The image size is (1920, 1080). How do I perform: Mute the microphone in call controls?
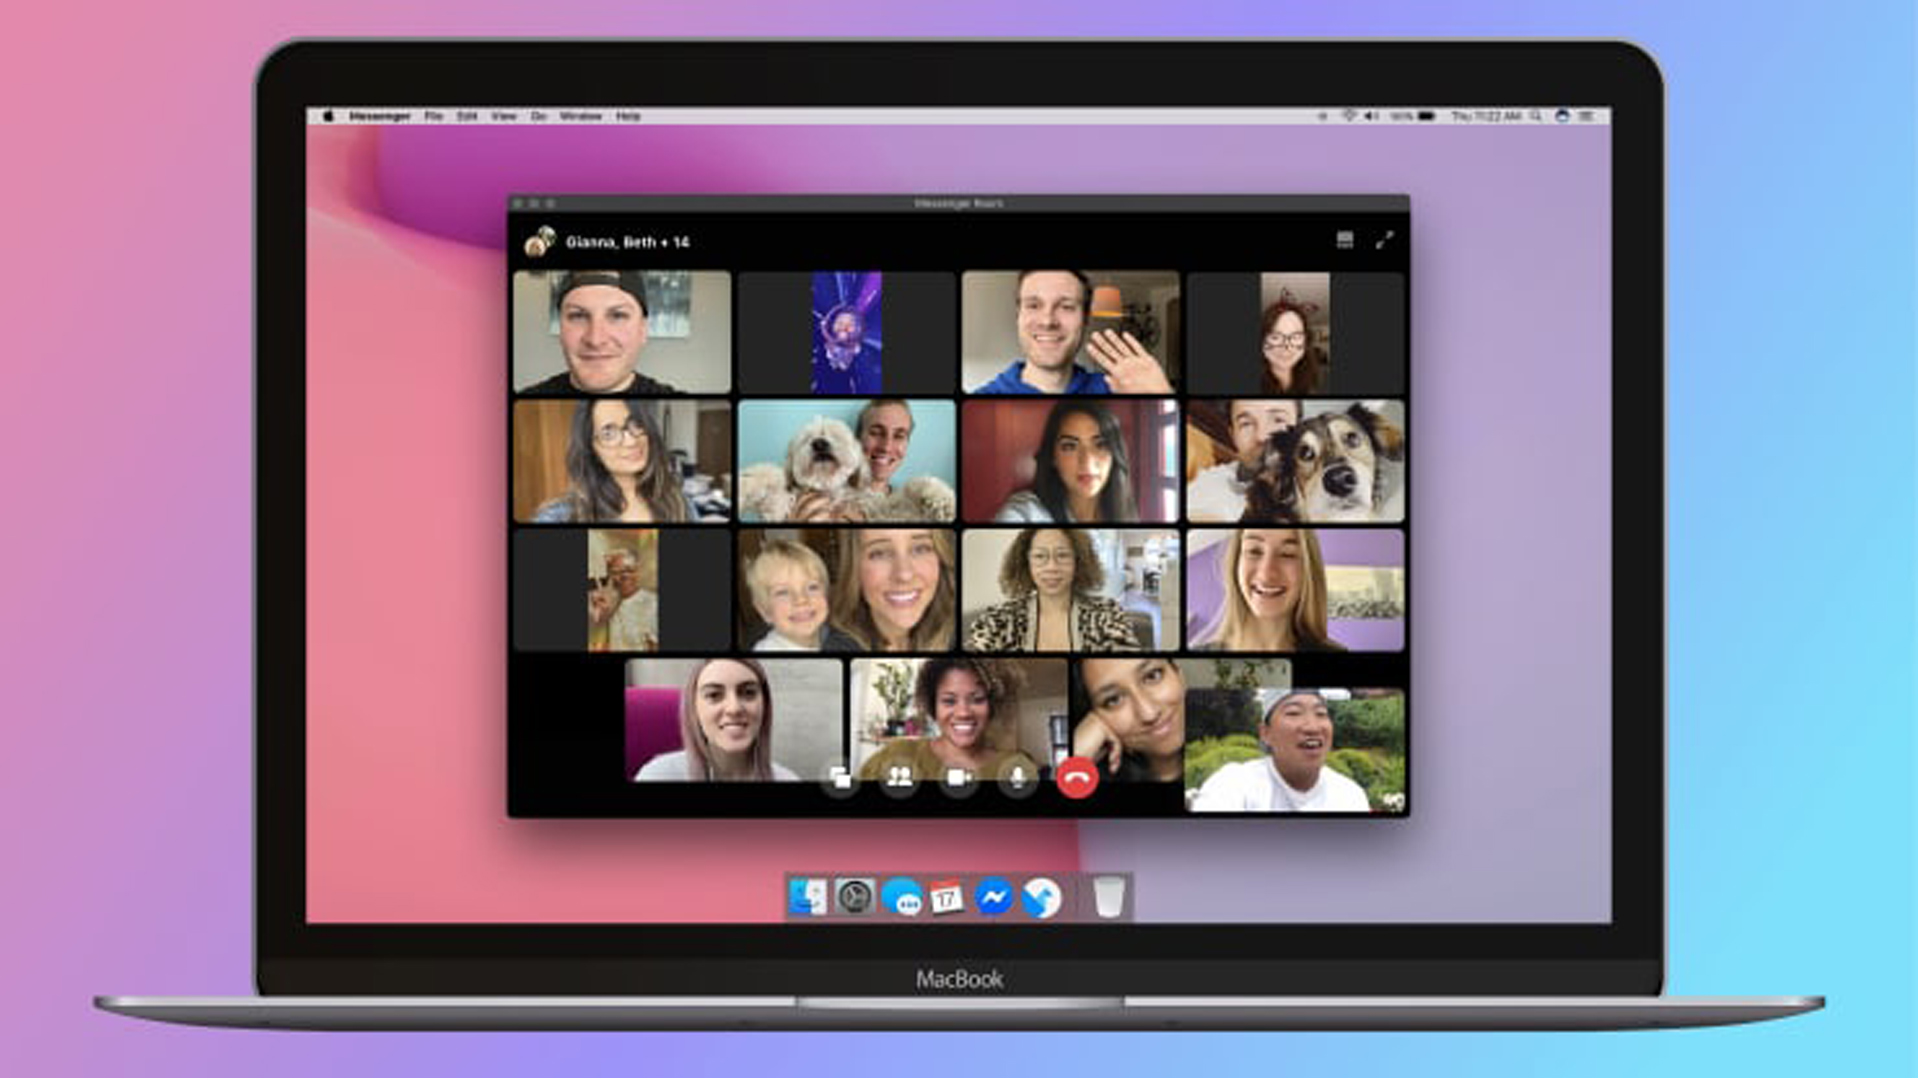1018,778
